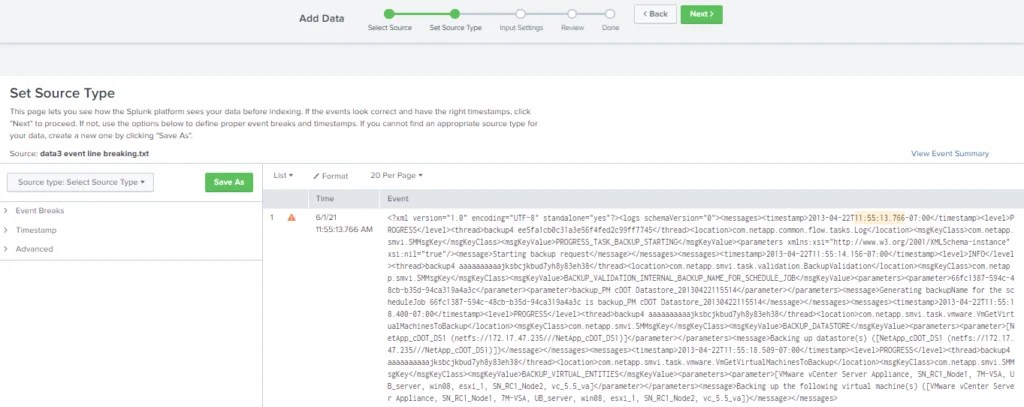Click the Input Settings step circle

point(520,14)
